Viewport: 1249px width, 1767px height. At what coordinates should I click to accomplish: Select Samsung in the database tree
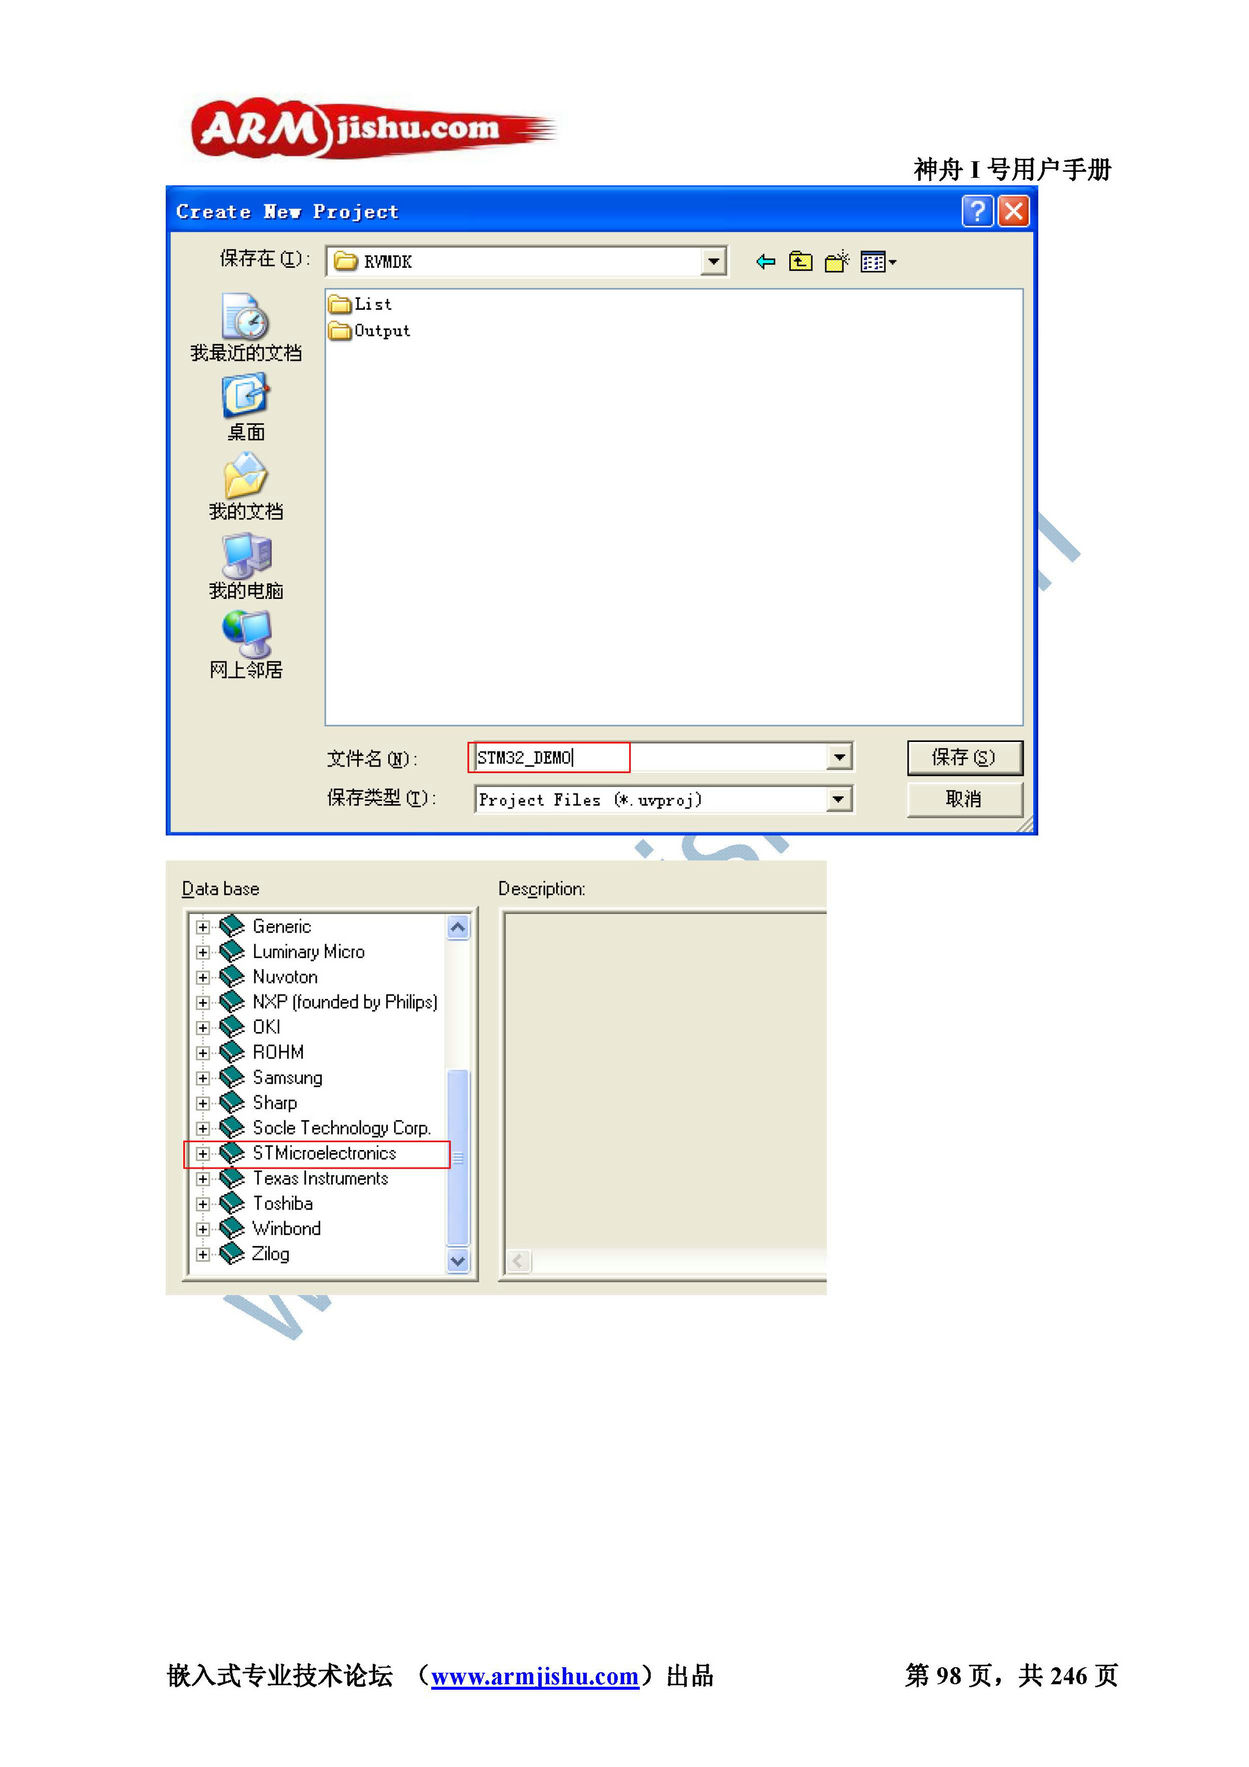click(287, 1078)
